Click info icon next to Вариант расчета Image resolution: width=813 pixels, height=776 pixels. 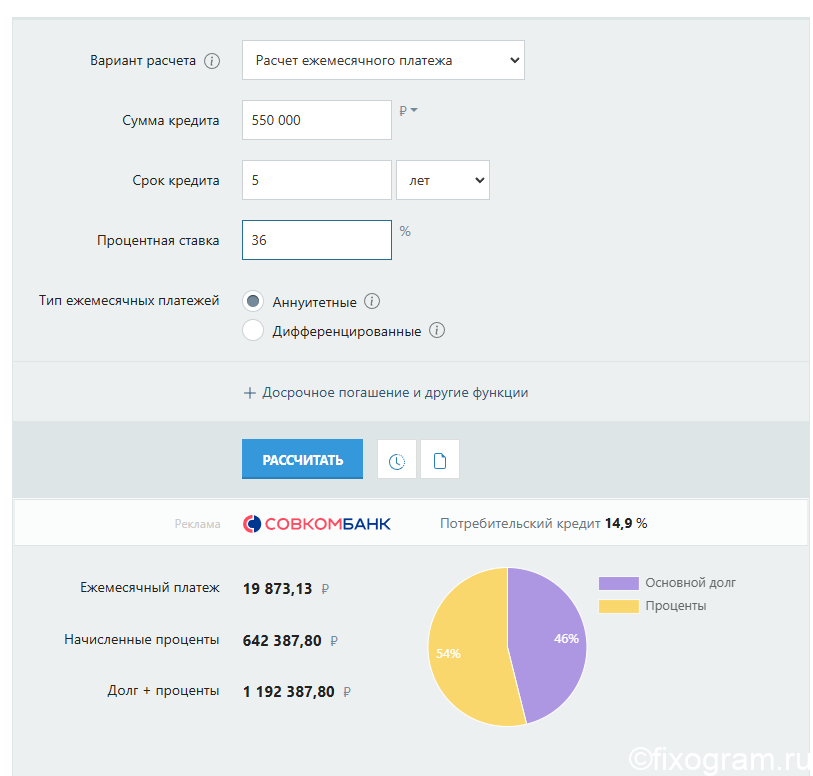[212, 61]
